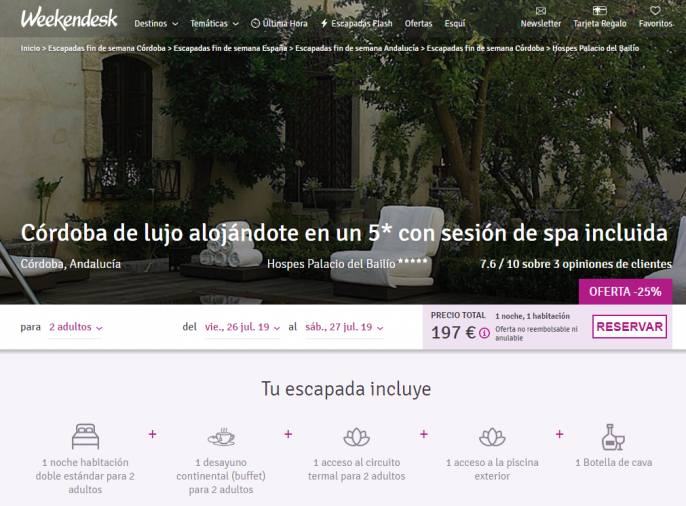
Task: Click the breakfast cup icon
Action: pyautogui.click(x=221, y=436)
